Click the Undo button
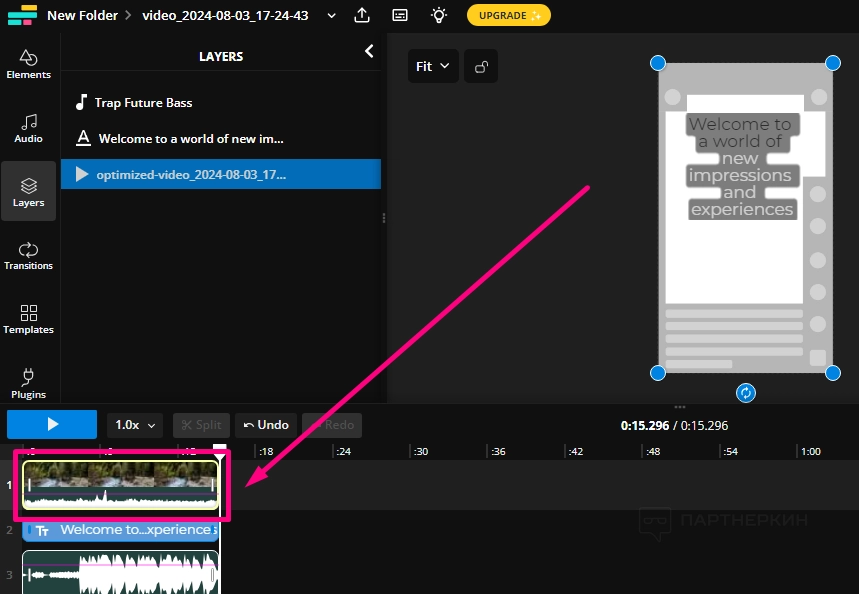 [266, 425]
